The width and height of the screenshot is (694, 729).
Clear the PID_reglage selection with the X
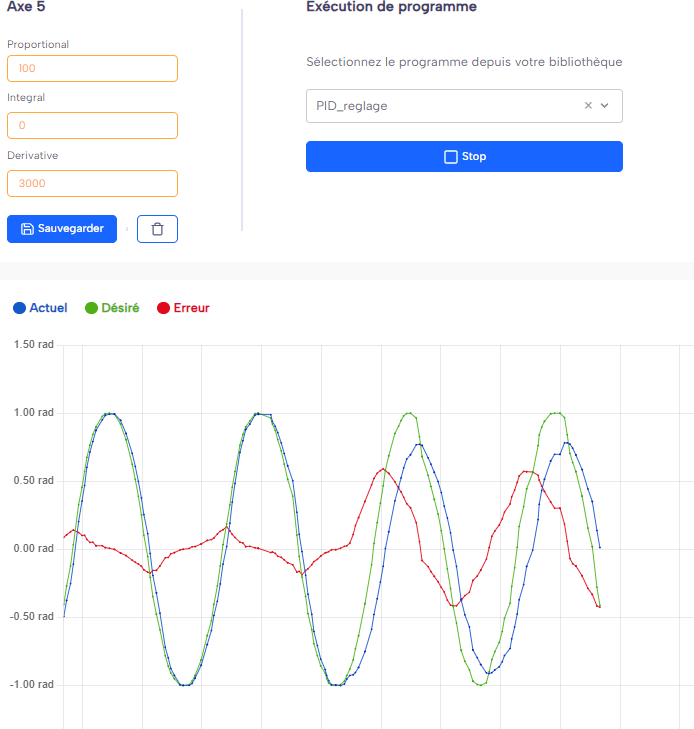(x=588, y=106)
